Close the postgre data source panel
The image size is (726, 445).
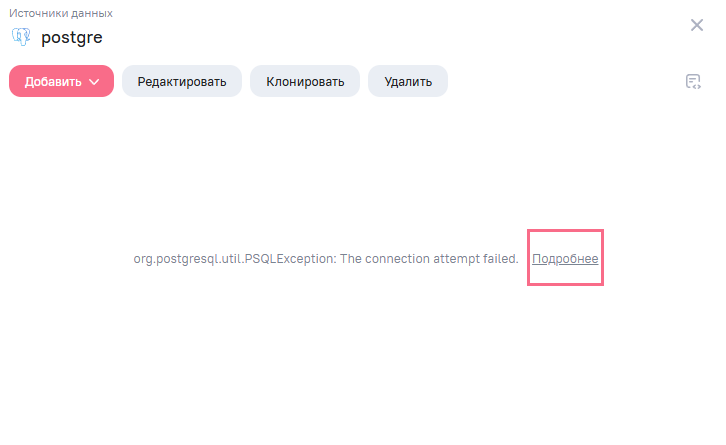point(697,25)
